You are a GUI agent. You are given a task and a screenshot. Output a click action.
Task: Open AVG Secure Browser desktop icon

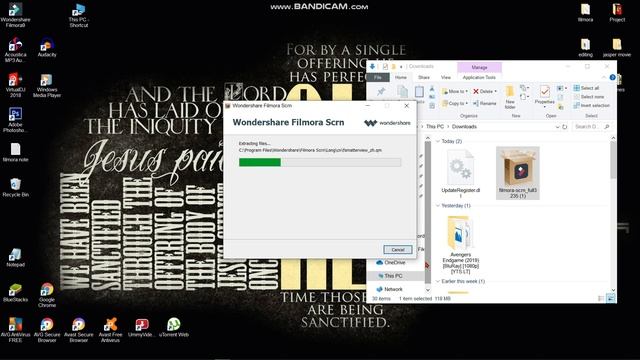pyautogui.click(x=47, y=330)
